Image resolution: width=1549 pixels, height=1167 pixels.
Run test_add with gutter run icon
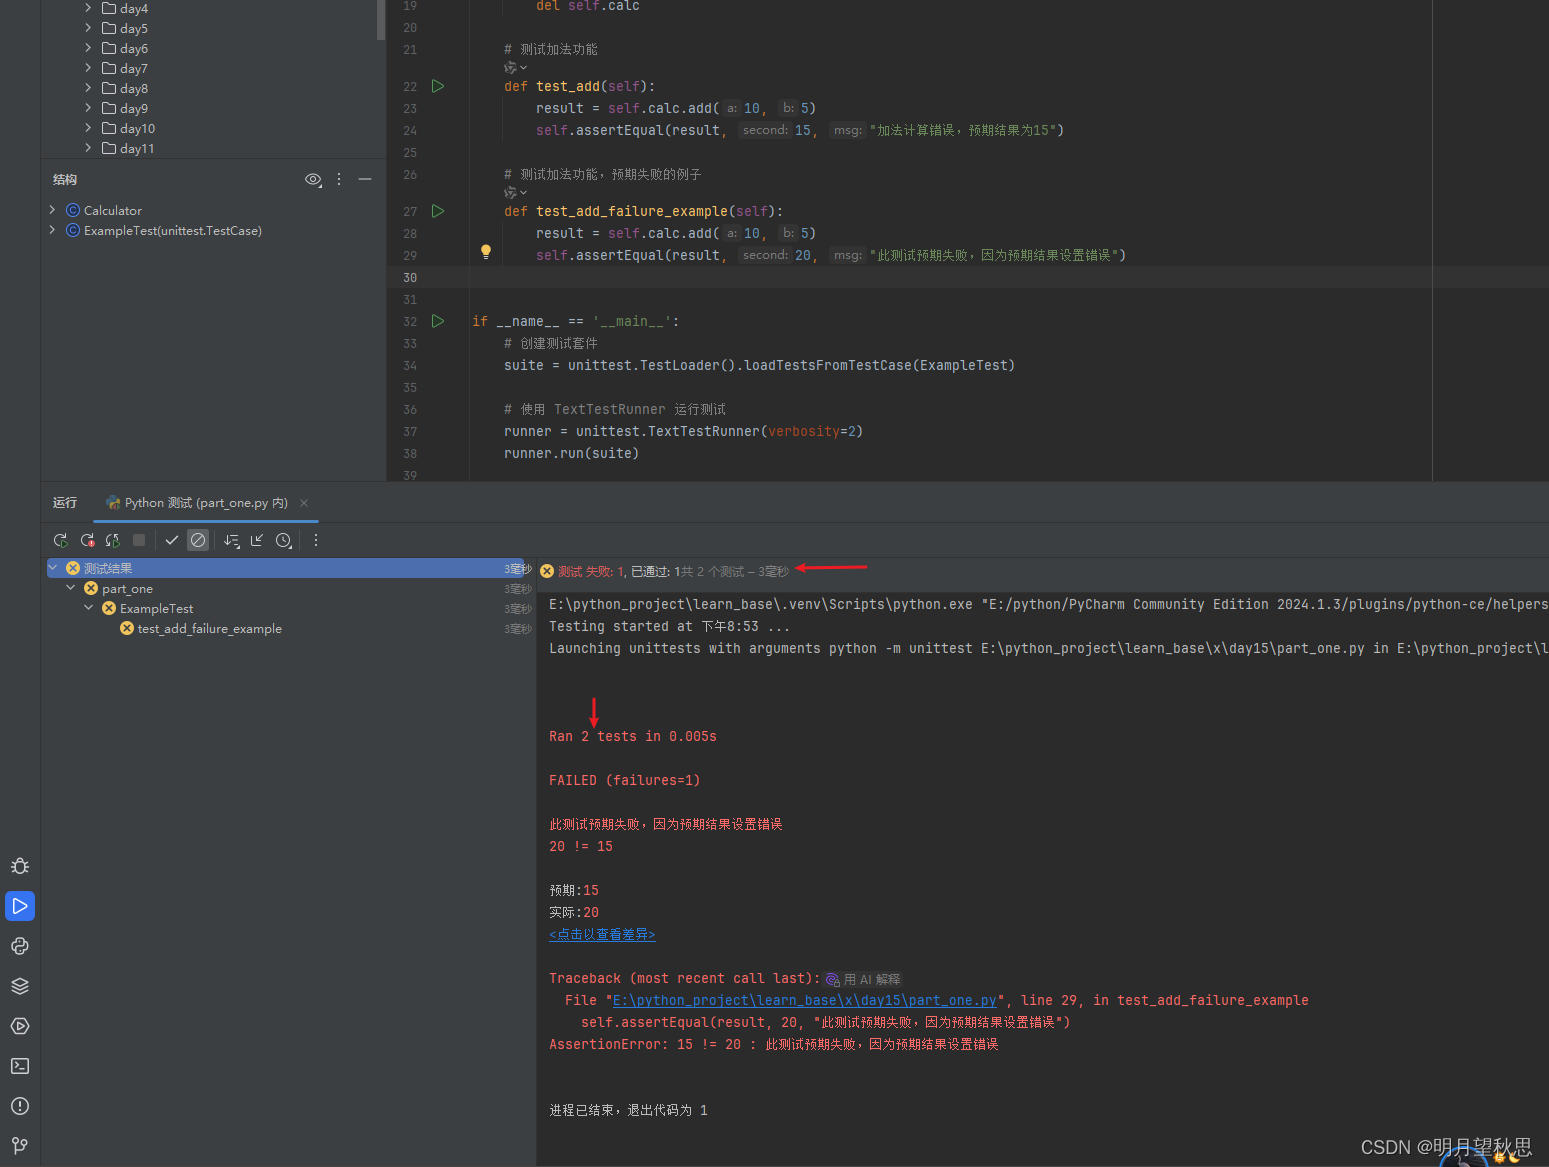(x=438, y=86)
